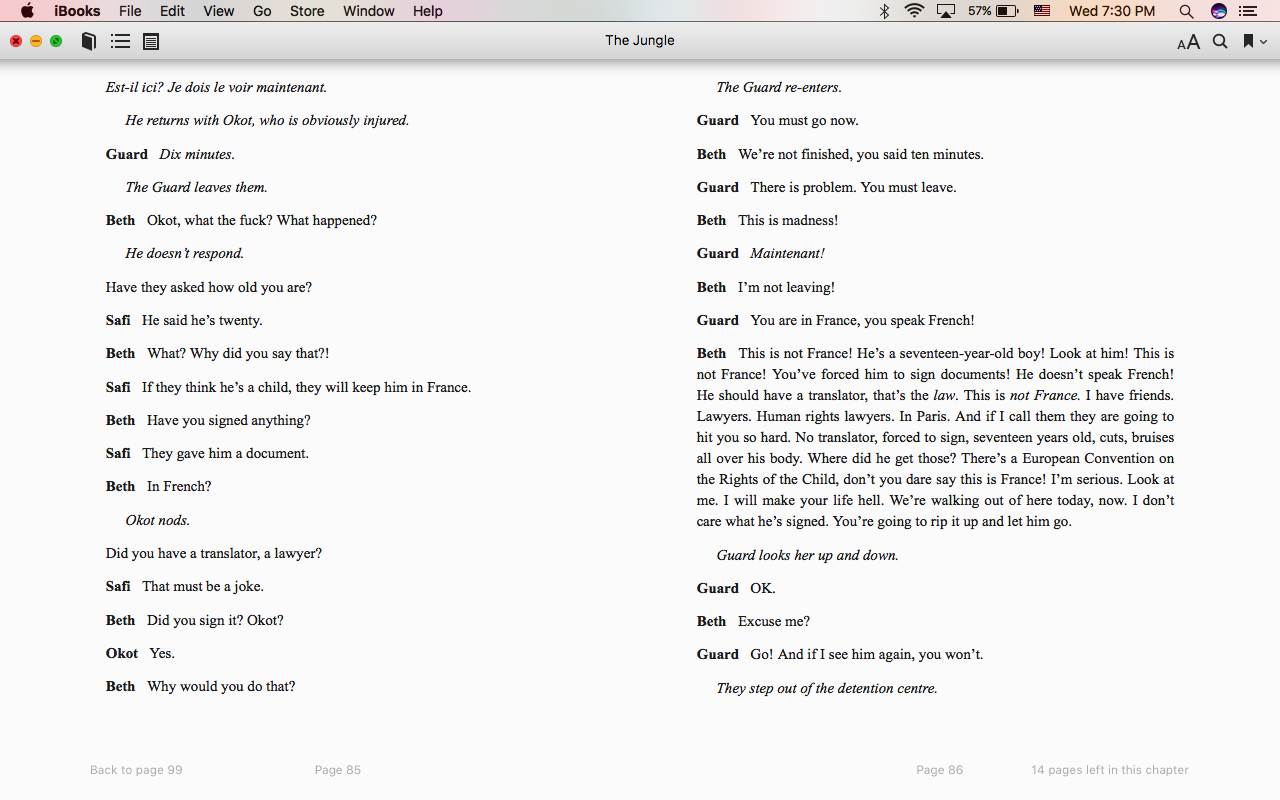
Task: Open the Wi-Fi status menu
Action: click(914, 11)
